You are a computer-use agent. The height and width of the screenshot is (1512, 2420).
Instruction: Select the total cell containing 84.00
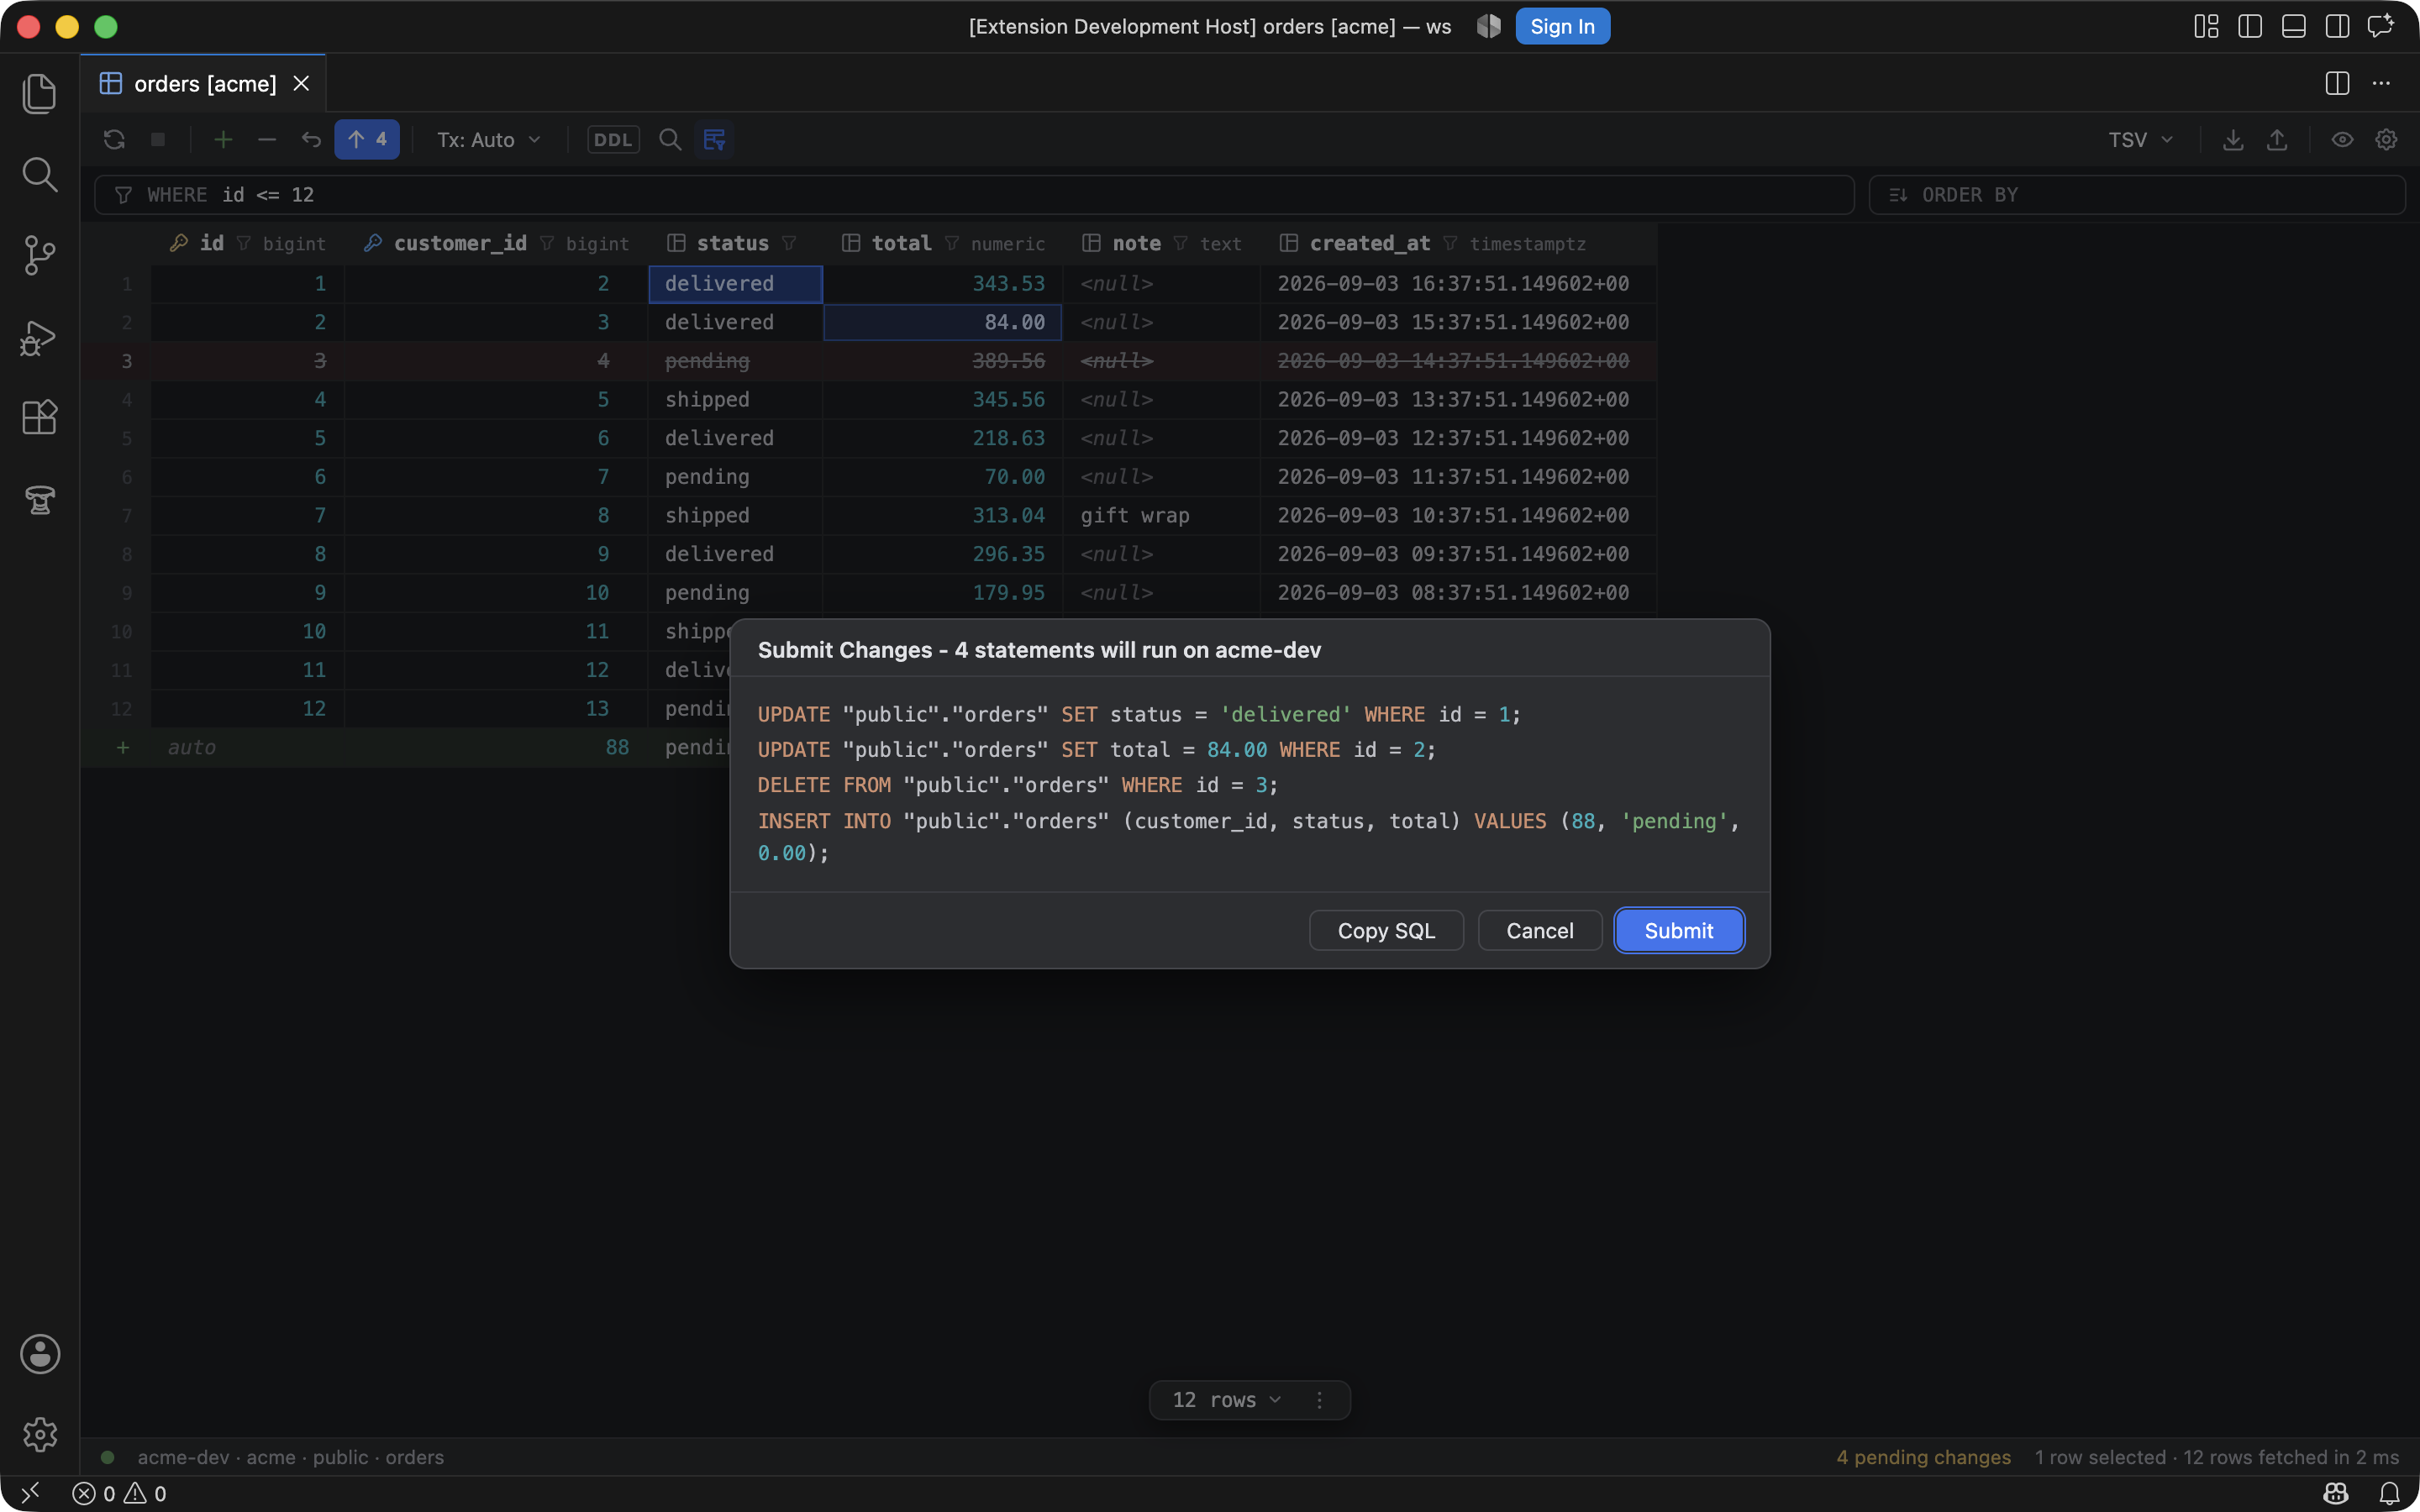[942, 322]
